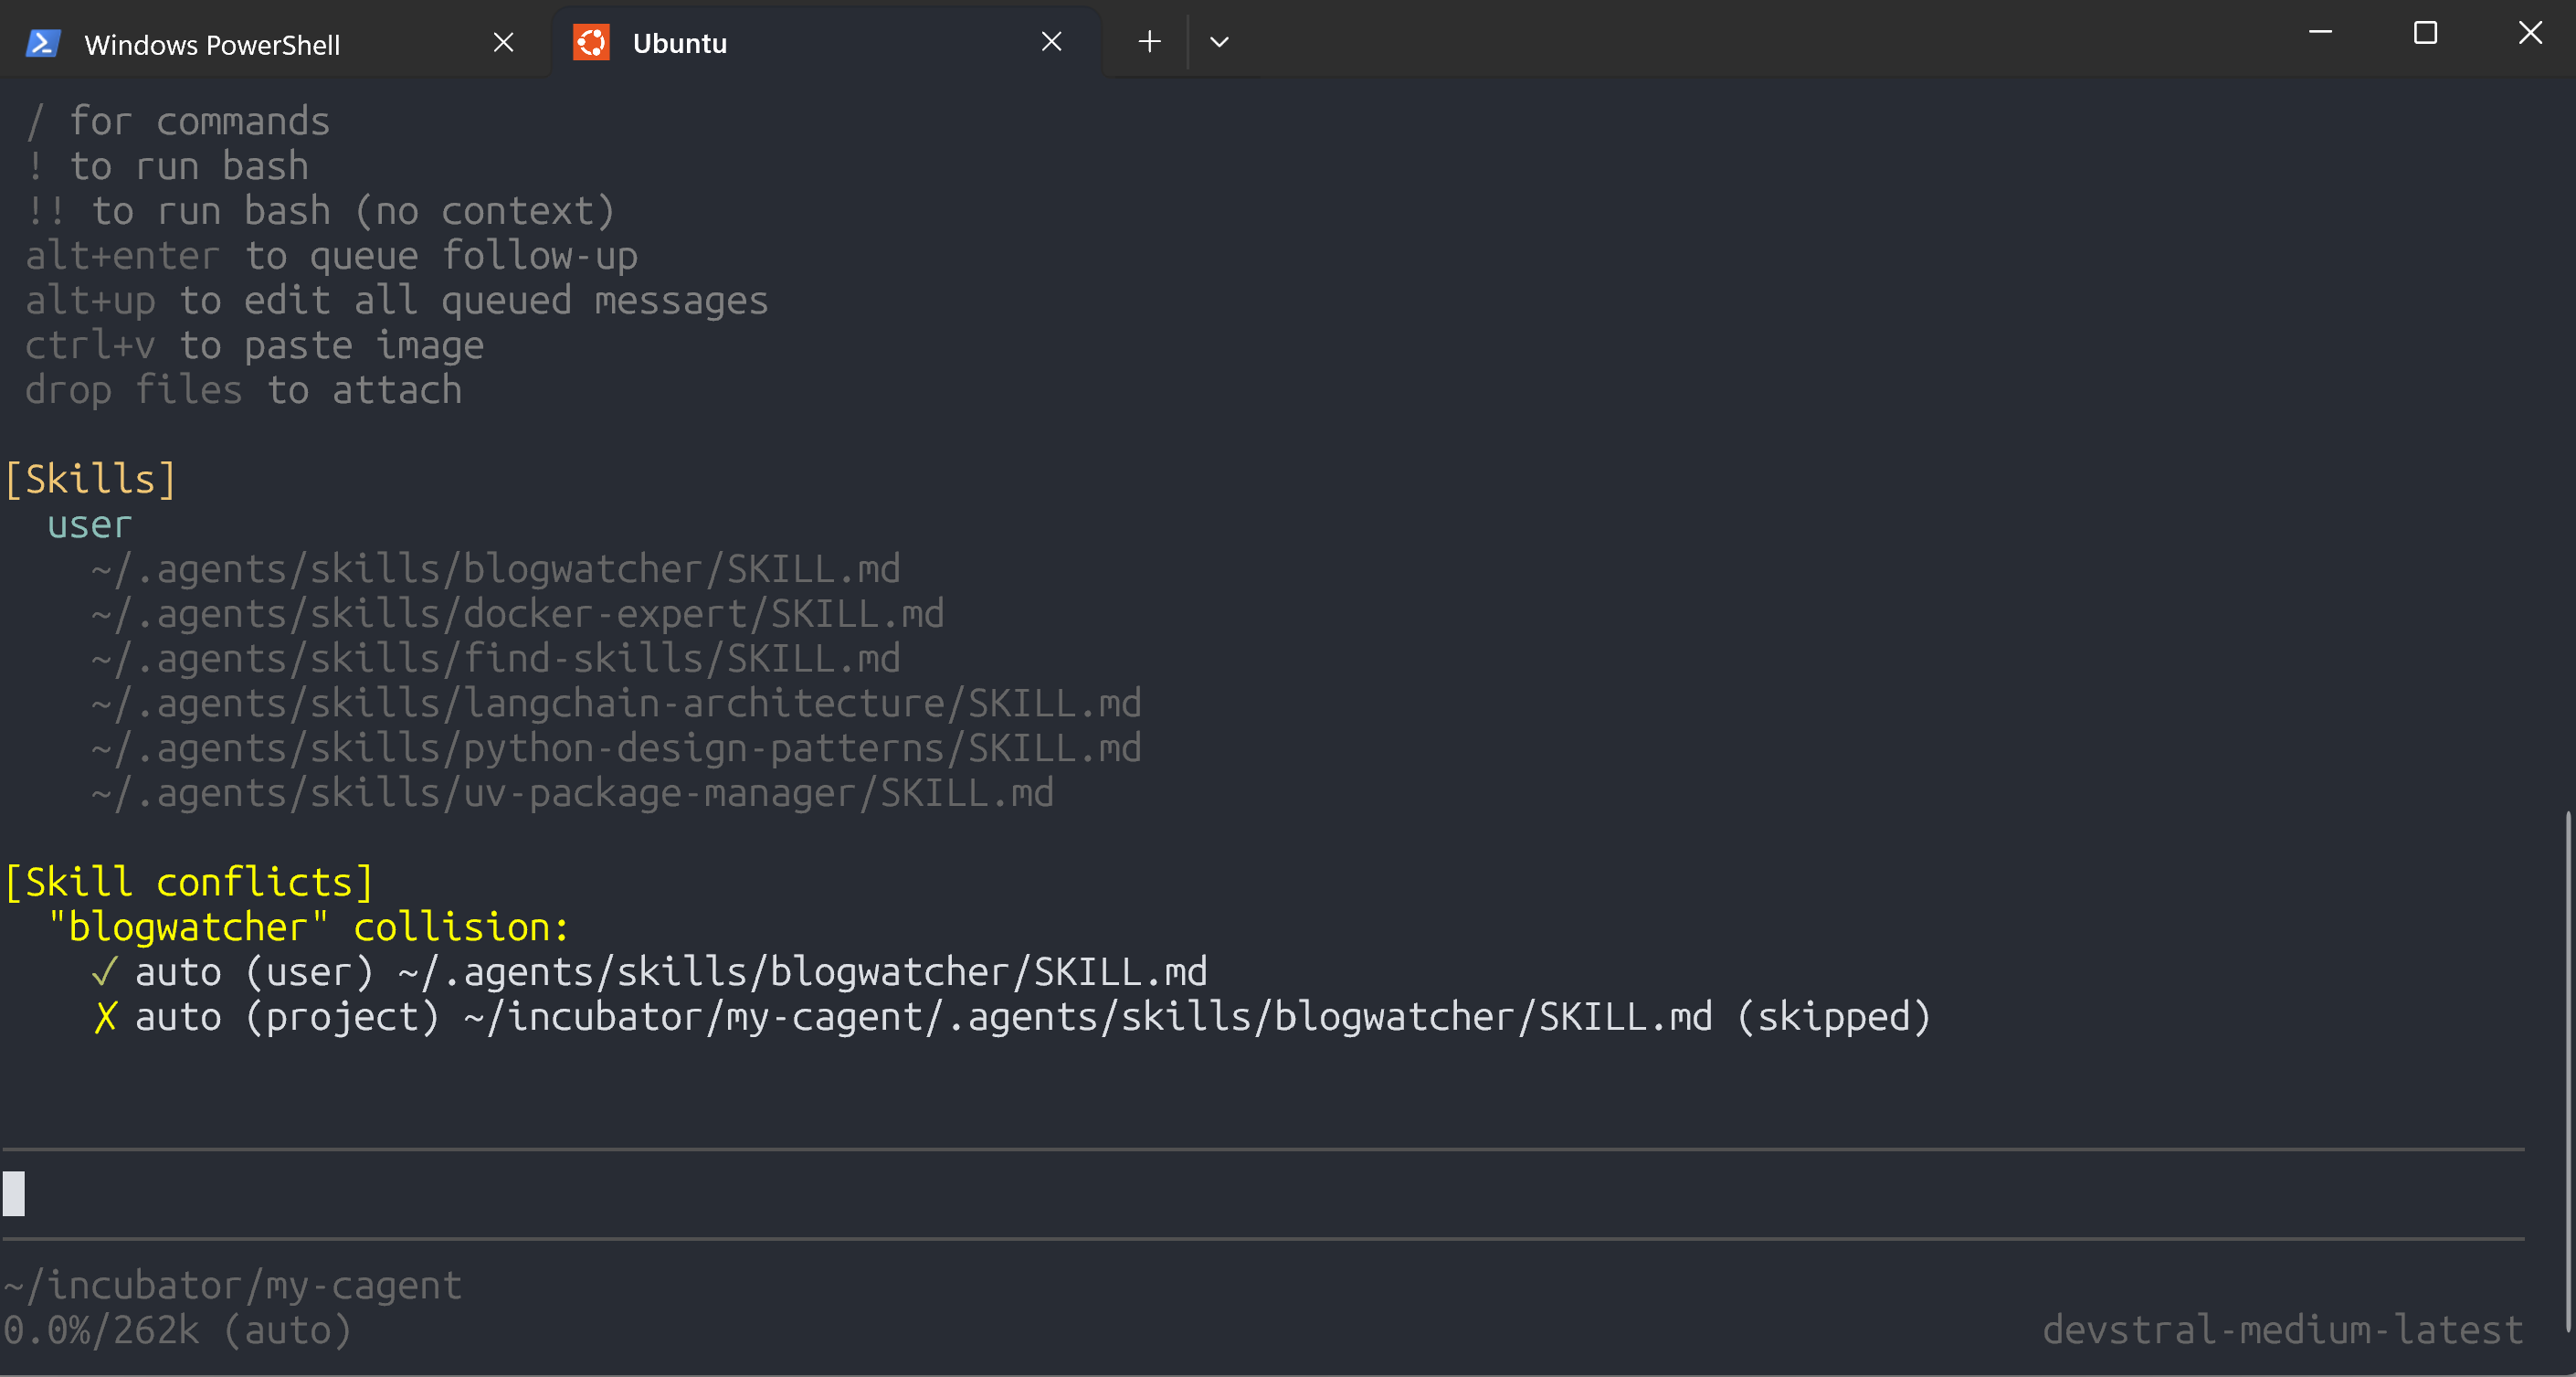
Task: Click the [Skill conflicts] header
Action: click(190, 882)
